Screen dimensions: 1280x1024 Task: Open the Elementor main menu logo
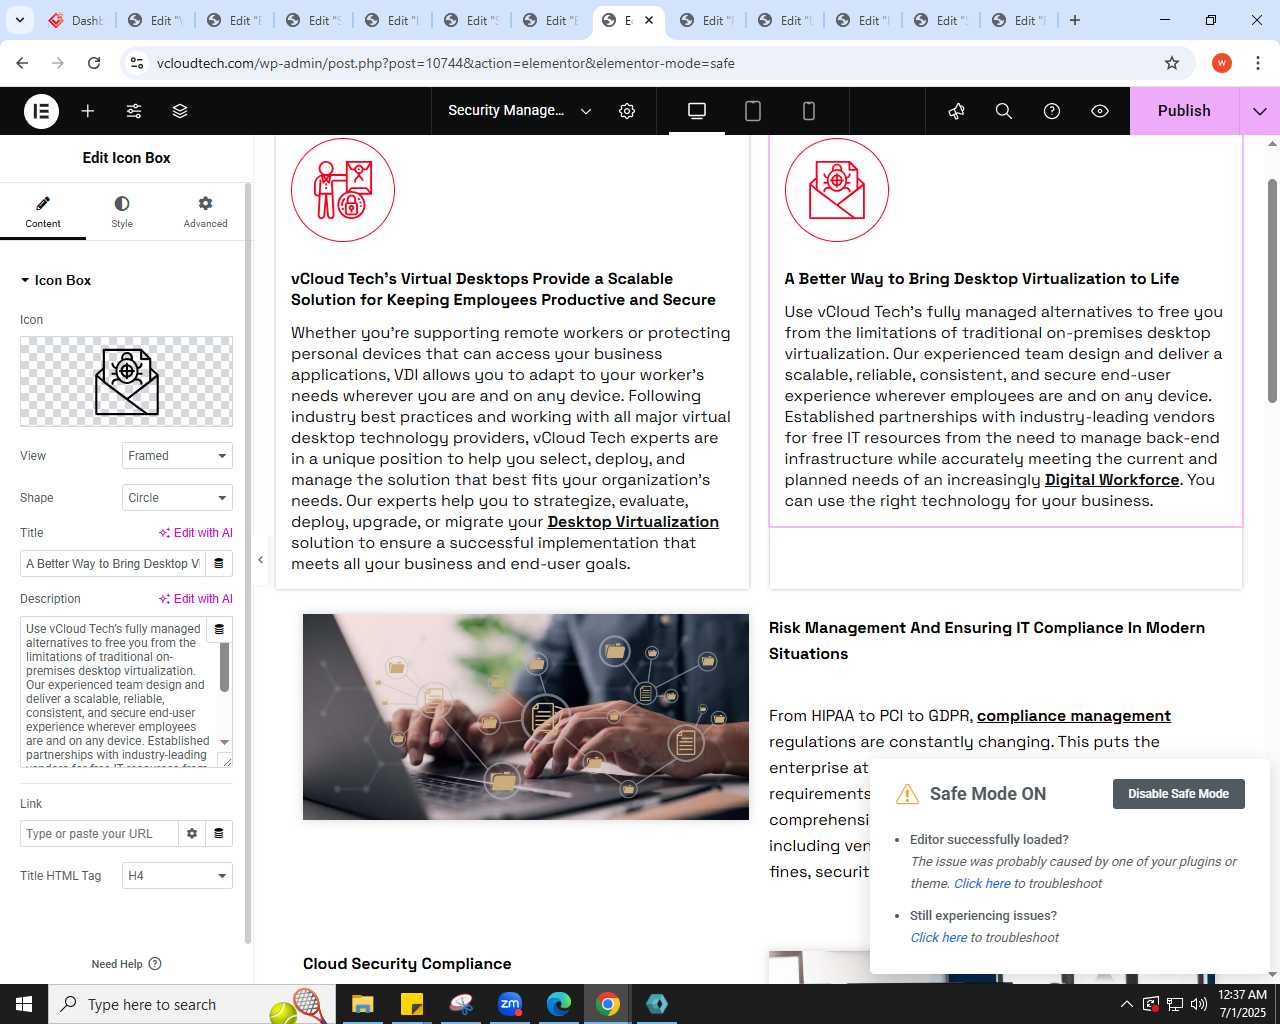(41, 111)
